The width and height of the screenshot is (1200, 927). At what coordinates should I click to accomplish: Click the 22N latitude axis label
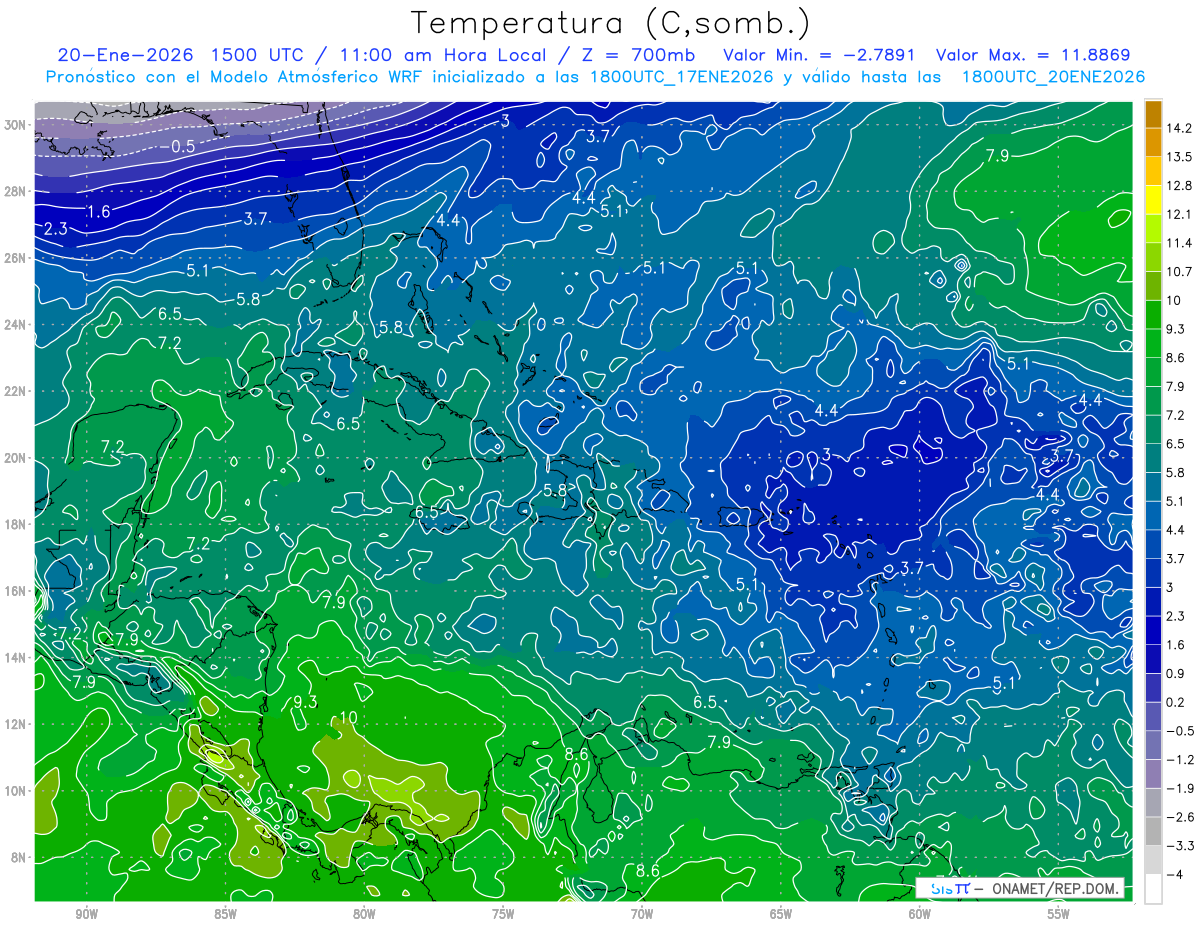pos(15,391)
